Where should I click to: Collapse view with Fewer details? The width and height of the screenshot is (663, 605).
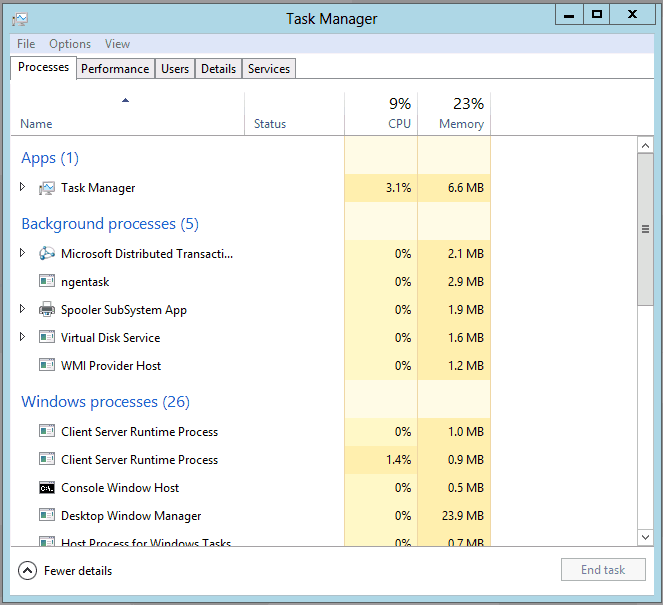(x=66, y=571)
